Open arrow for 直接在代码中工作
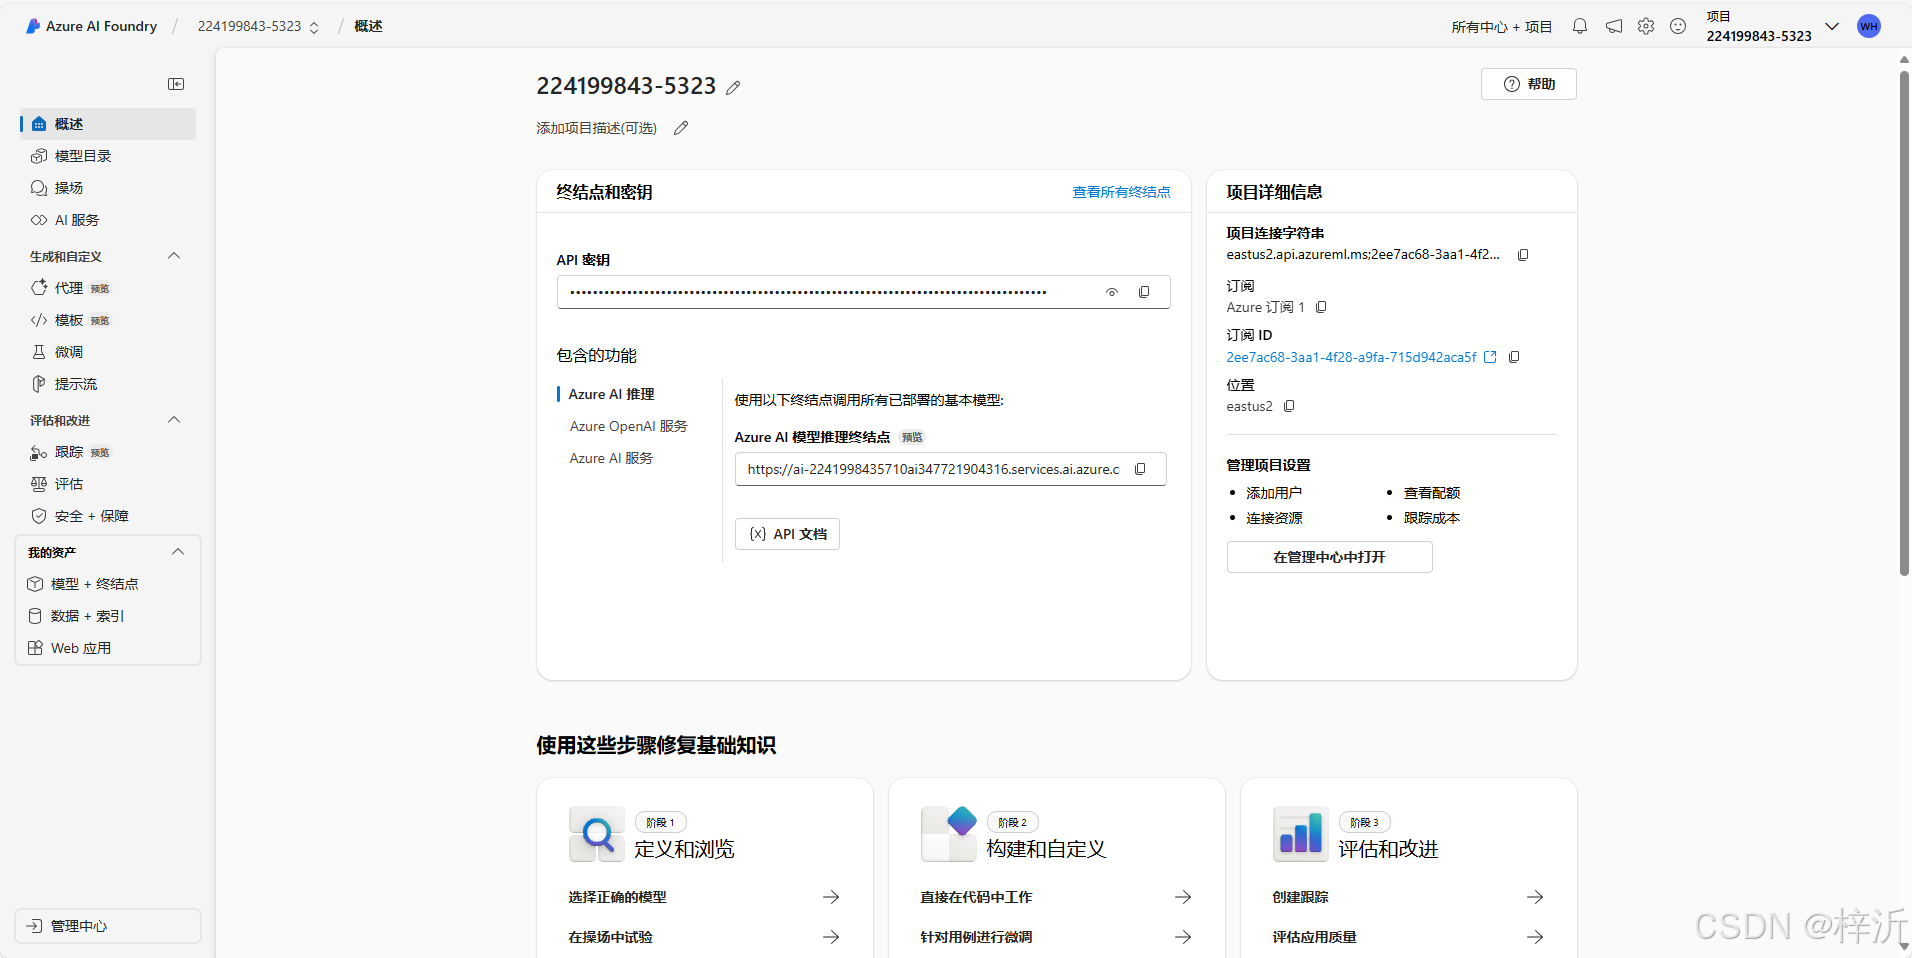 [1183, 897]
